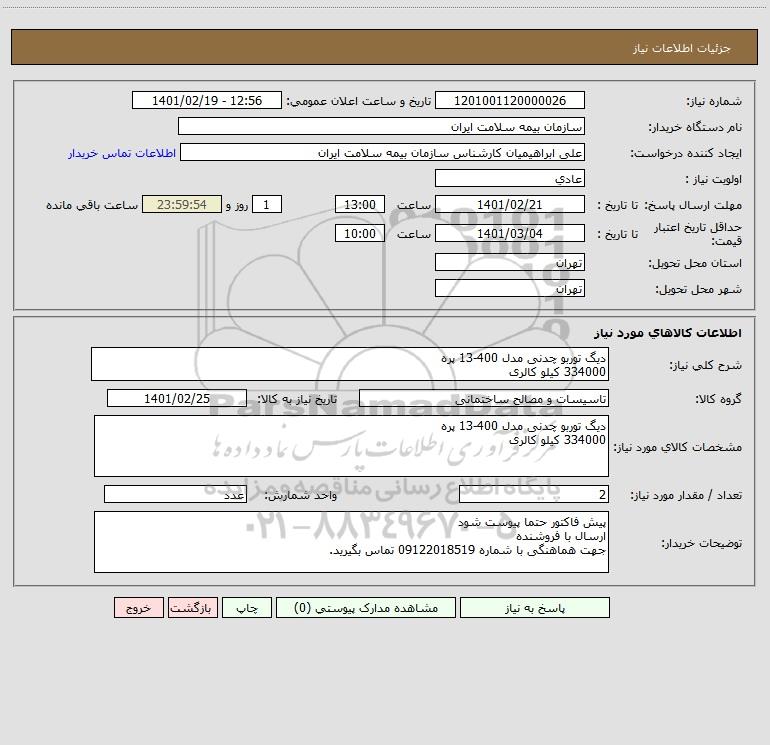Click the label ساعت باقی مانده
Image resolution: width=770 pixels, height=745 pixels.
92,205
